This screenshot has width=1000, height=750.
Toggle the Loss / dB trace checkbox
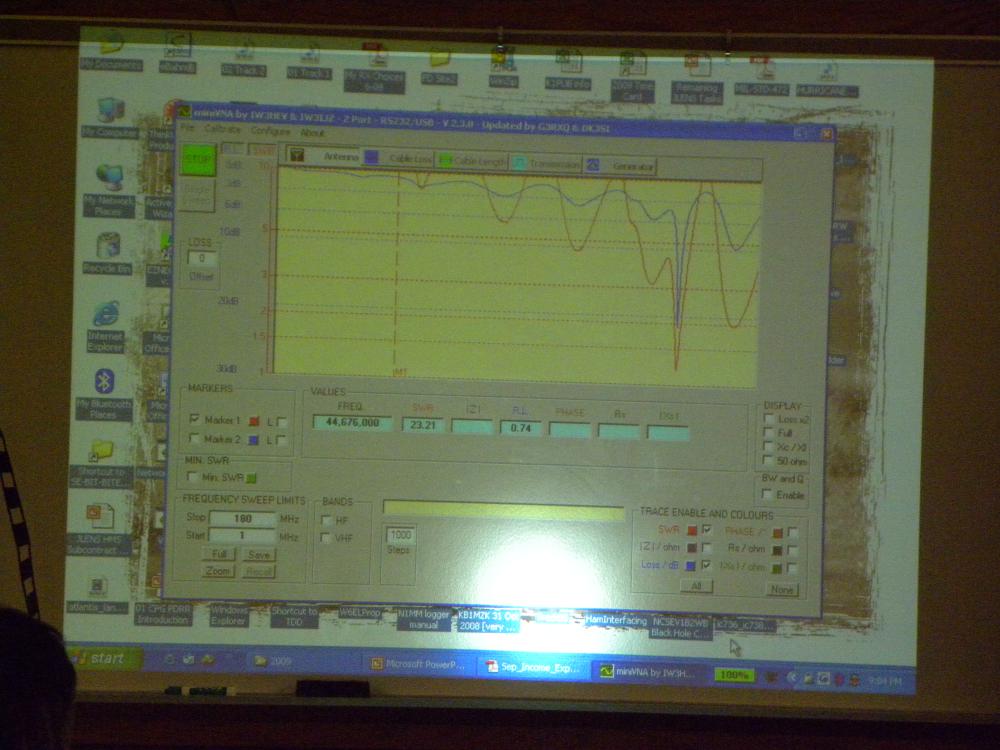coord(706,565)
